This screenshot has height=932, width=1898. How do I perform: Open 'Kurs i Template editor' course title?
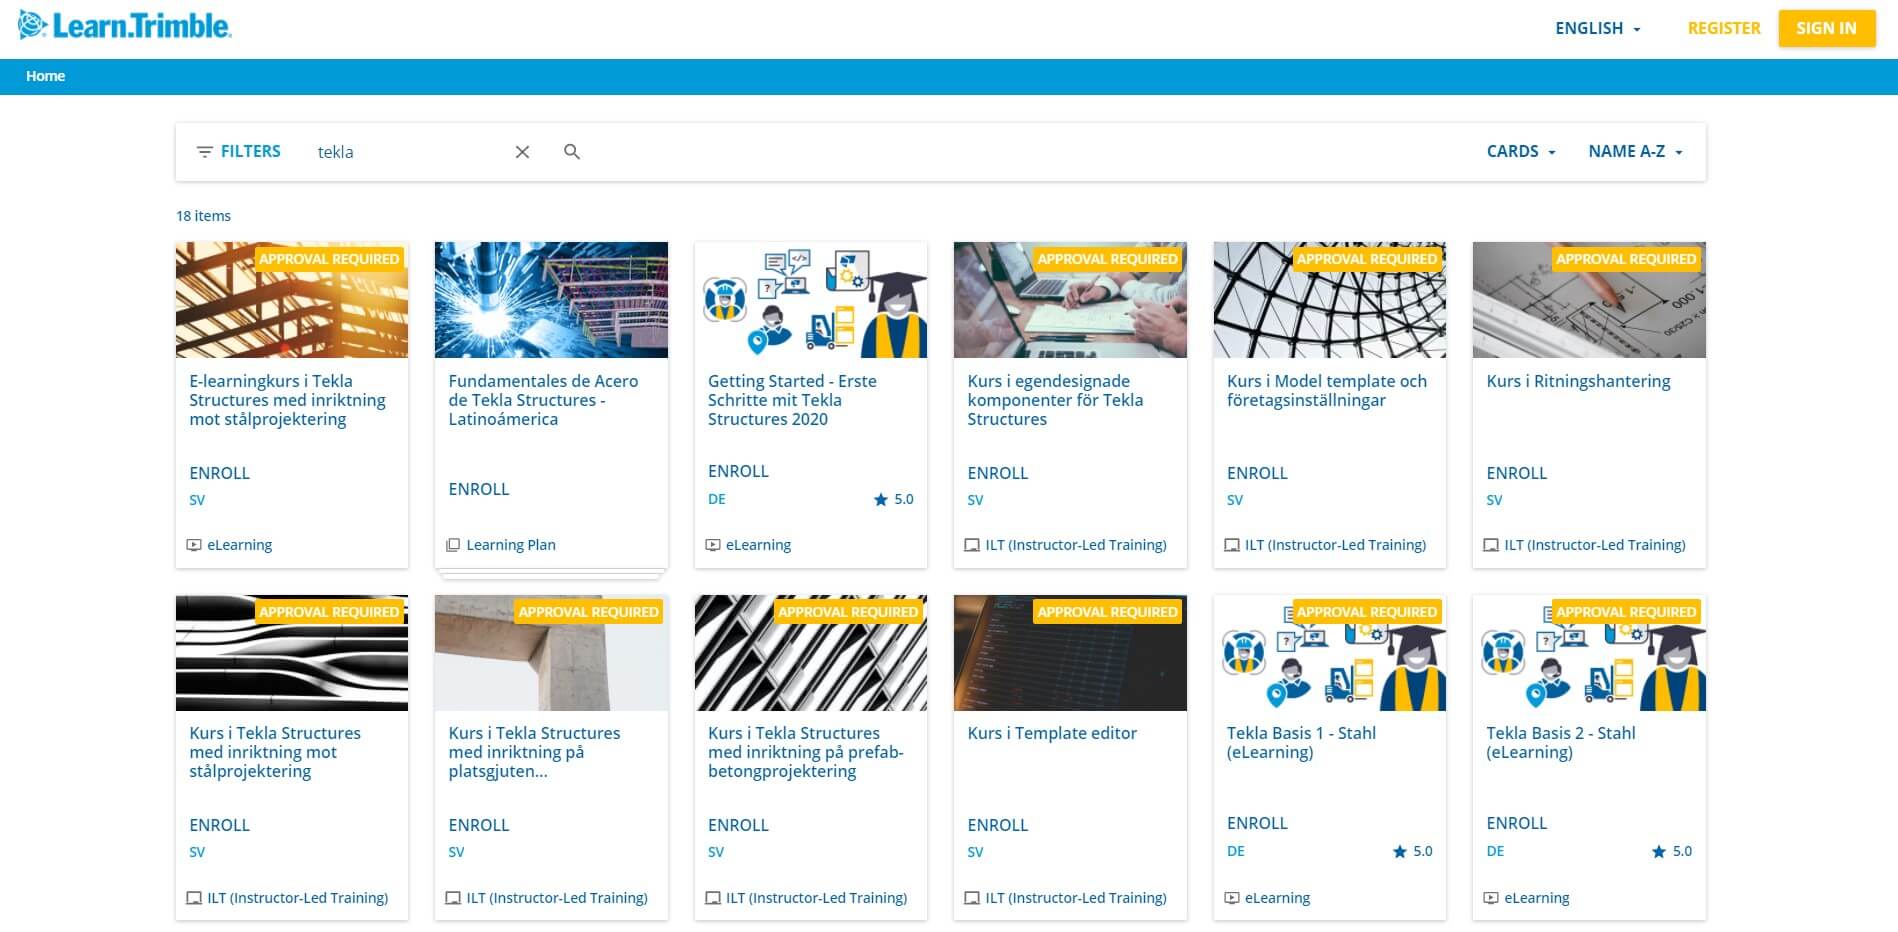1052,733
